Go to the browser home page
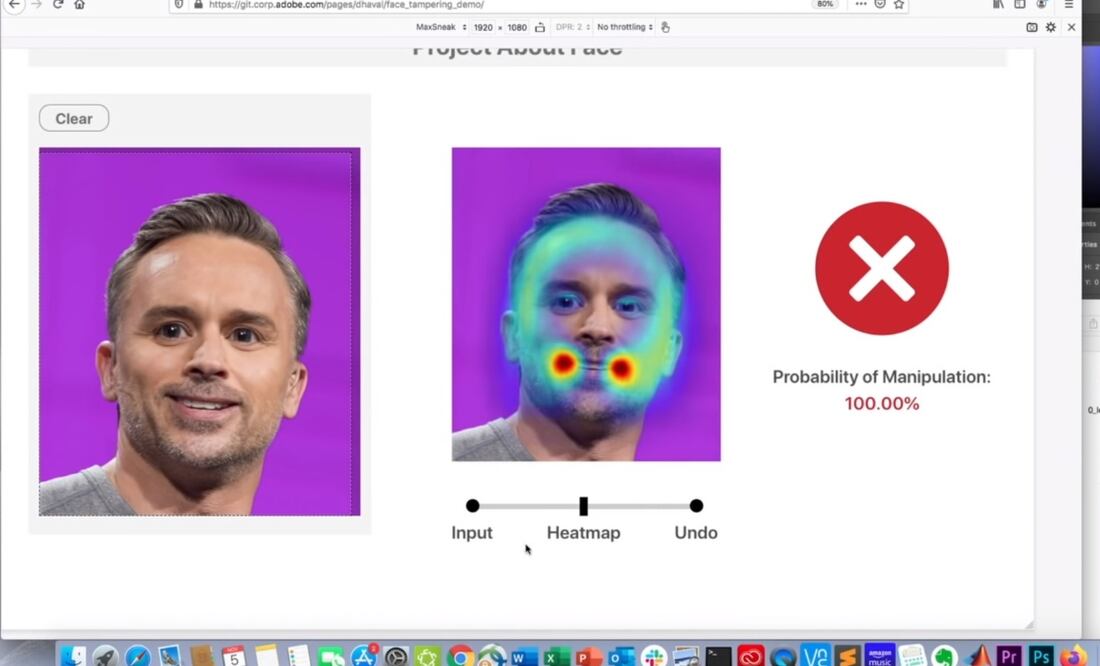This screenshot has width=1100, height=666. coord(80,4)
